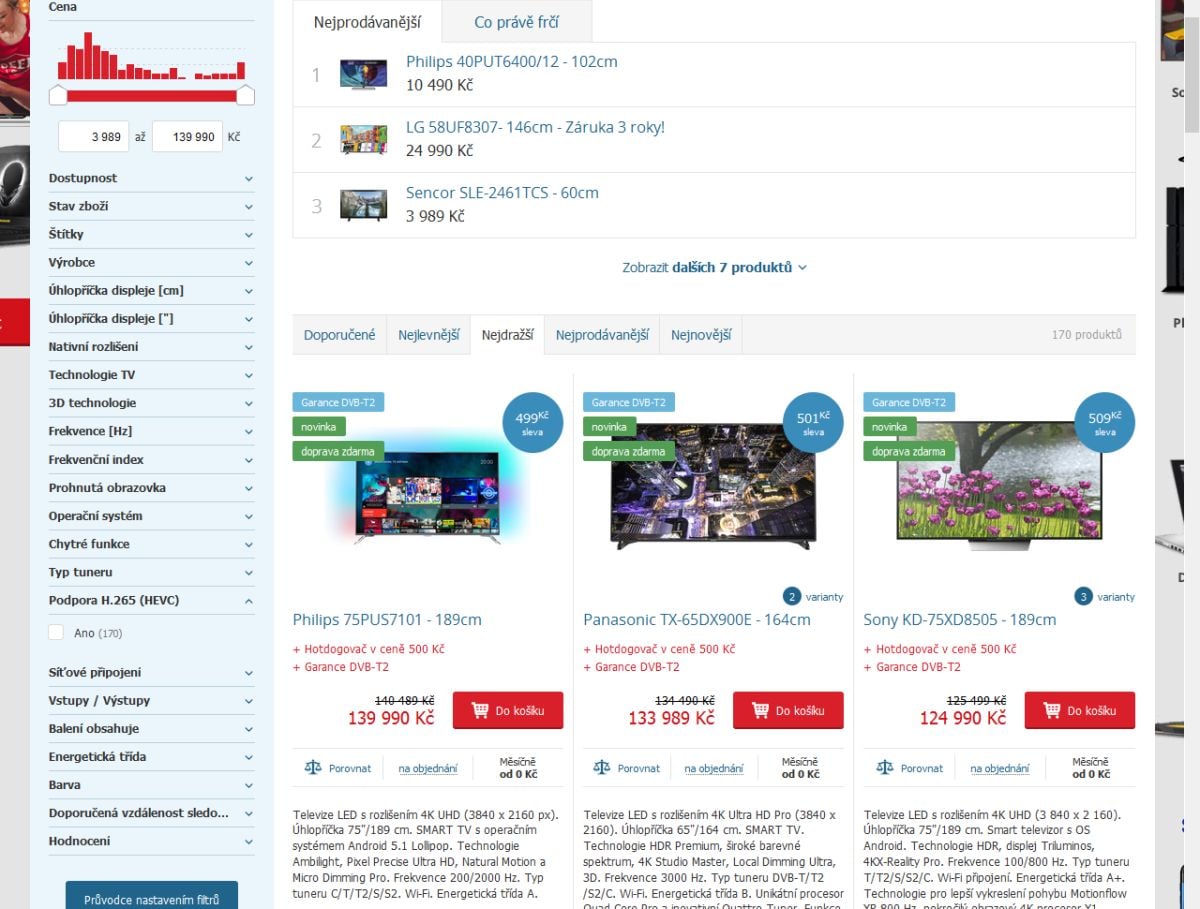Collapse the Podpora H.265 (HEVC) filter
This screenshot has width=1200, height=909.
click(151, 601)
